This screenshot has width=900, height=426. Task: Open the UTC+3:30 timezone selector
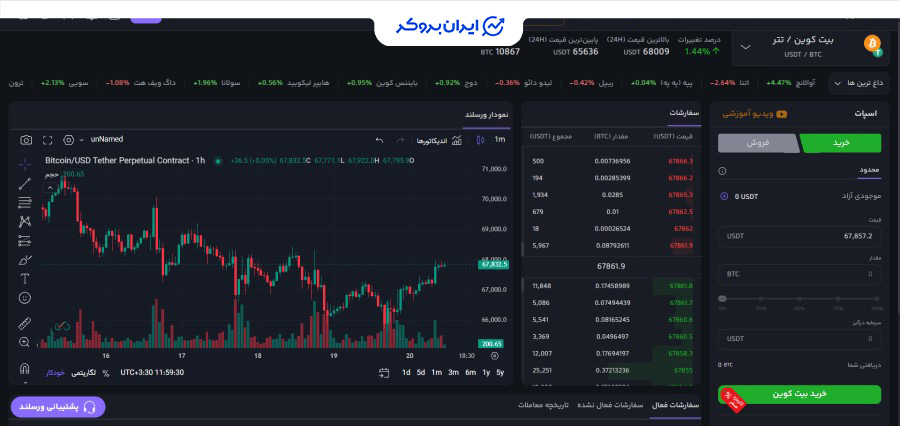(152, 373)
